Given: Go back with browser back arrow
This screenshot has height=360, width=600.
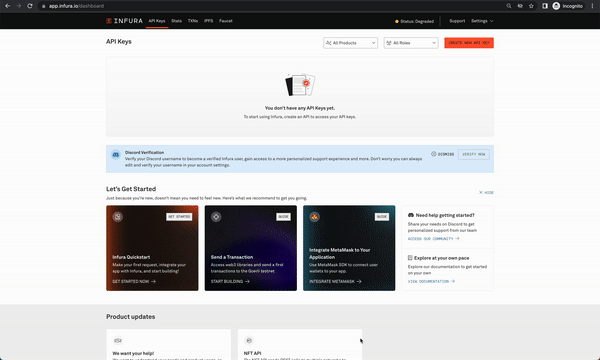Looking at the screenshot, I should pos(7,6).
